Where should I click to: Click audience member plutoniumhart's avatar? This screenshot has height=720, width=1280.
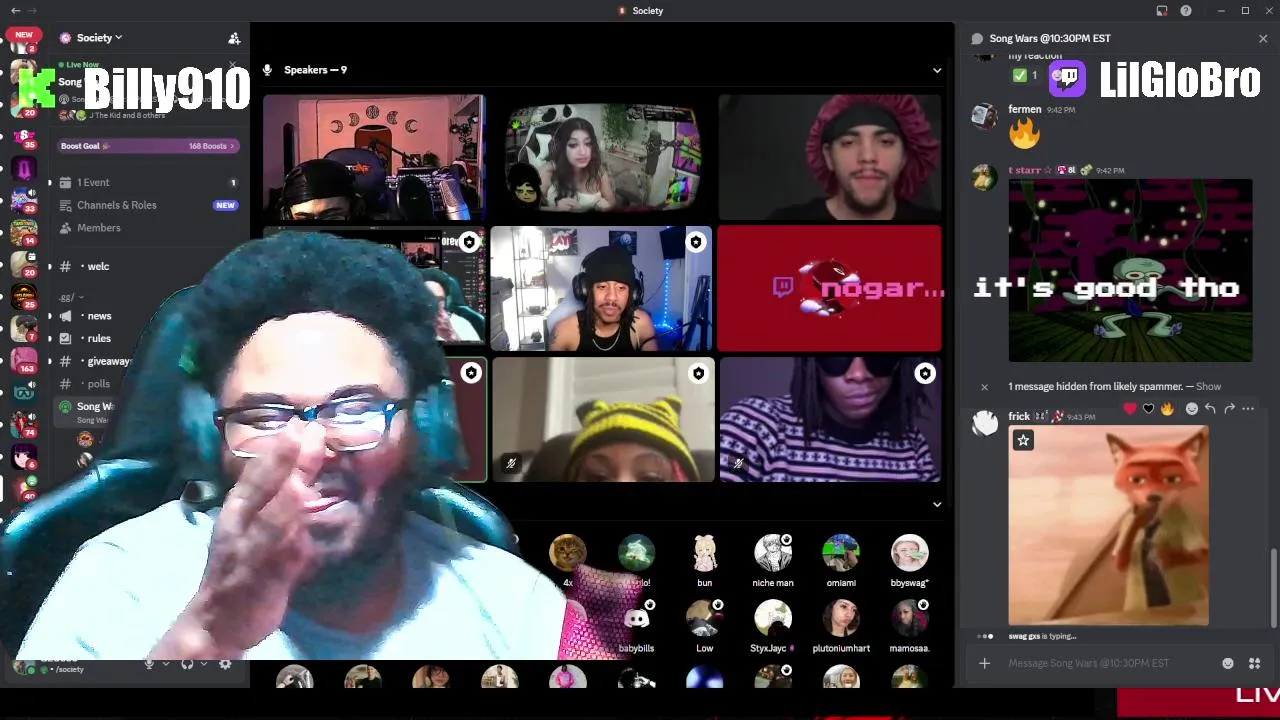[841, 619]
